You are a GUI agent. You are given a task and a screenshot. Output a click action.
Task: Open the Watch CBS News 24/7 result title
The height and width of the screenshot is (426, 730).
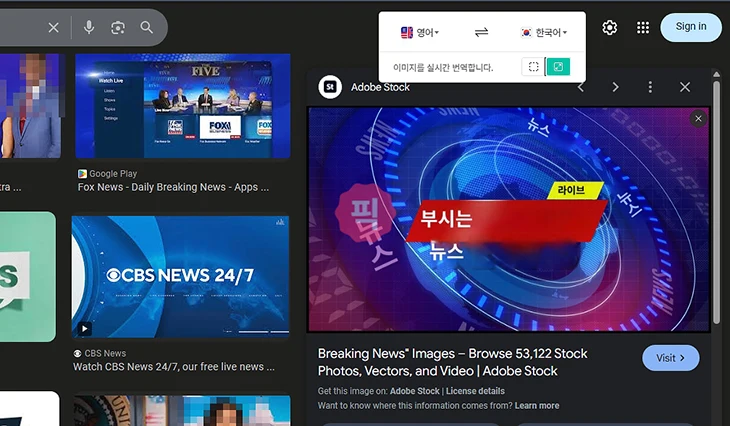[174, 367]
